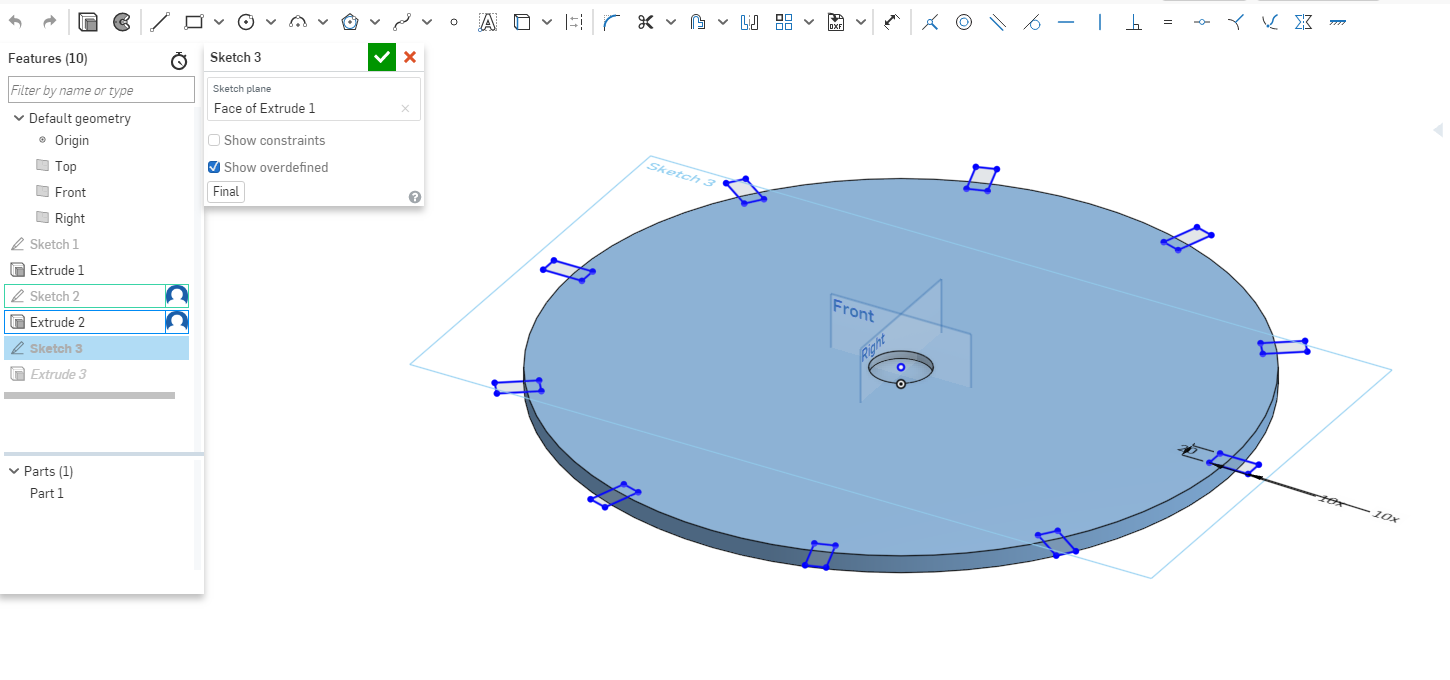Image resolution: width=1450 pixels, height=680 pixels.
Task: Select the Top plane item
Action: coord(65,166)
